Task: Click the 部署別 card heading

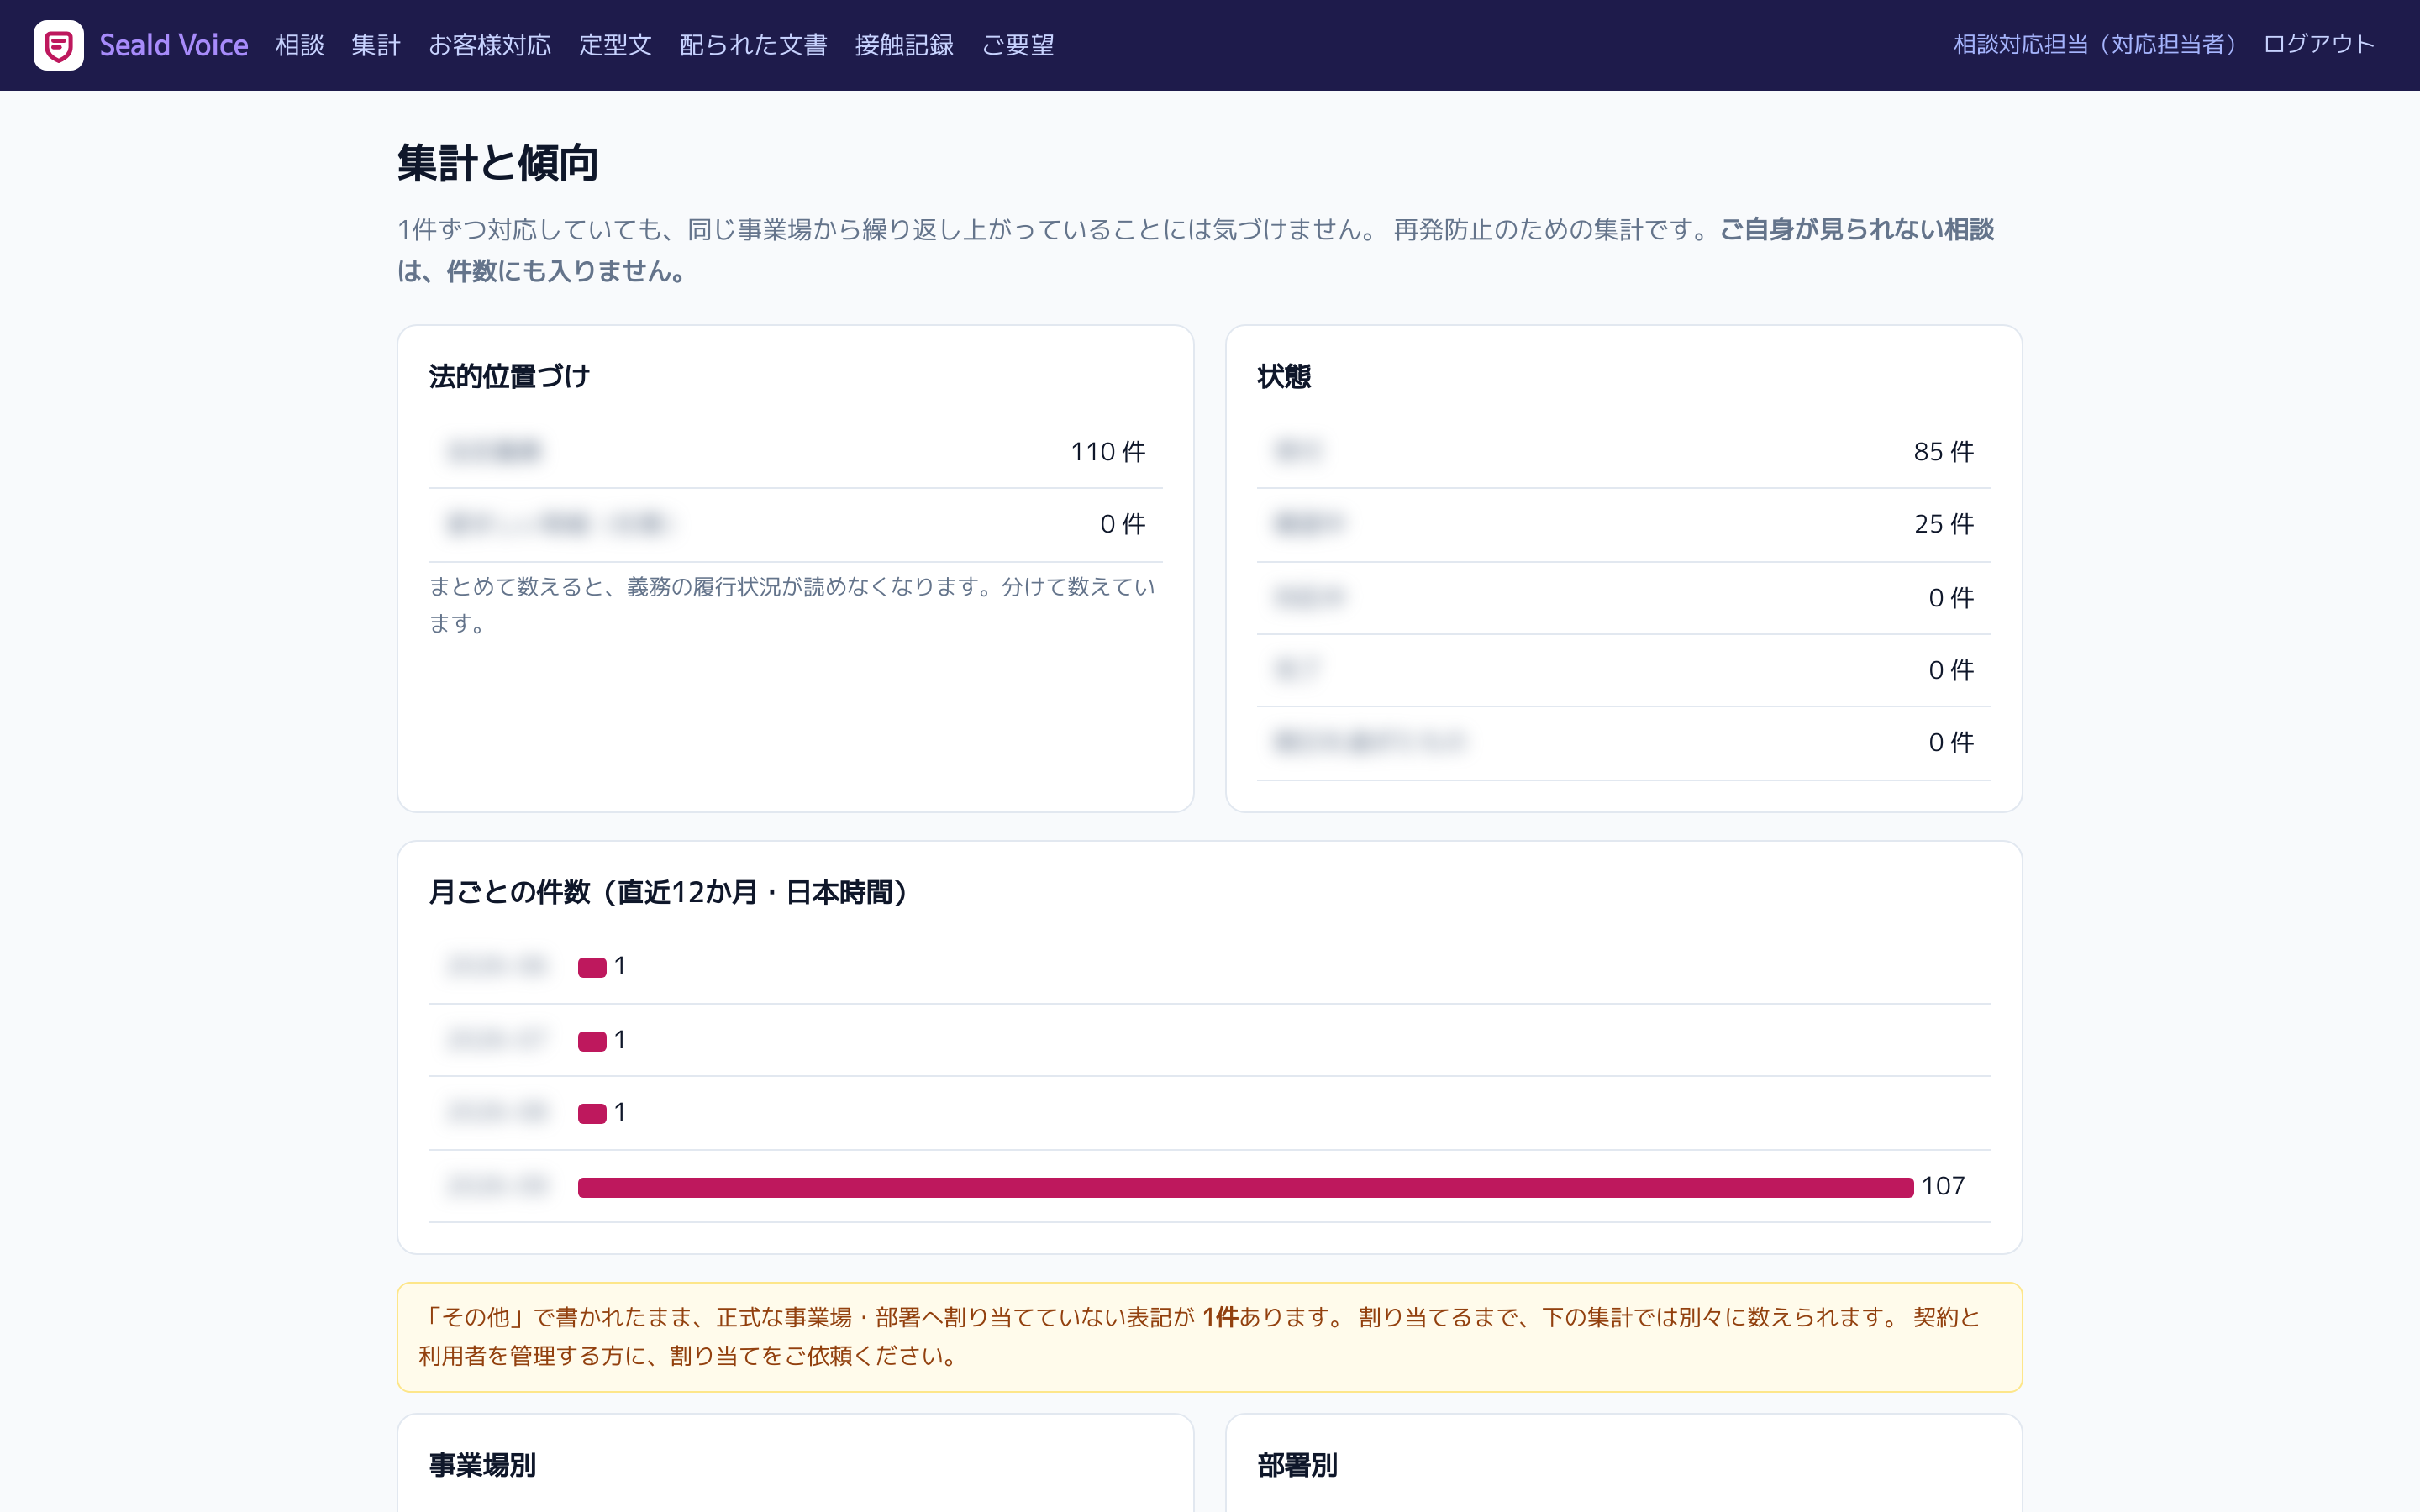Action: click(x=1298, y=1465)
